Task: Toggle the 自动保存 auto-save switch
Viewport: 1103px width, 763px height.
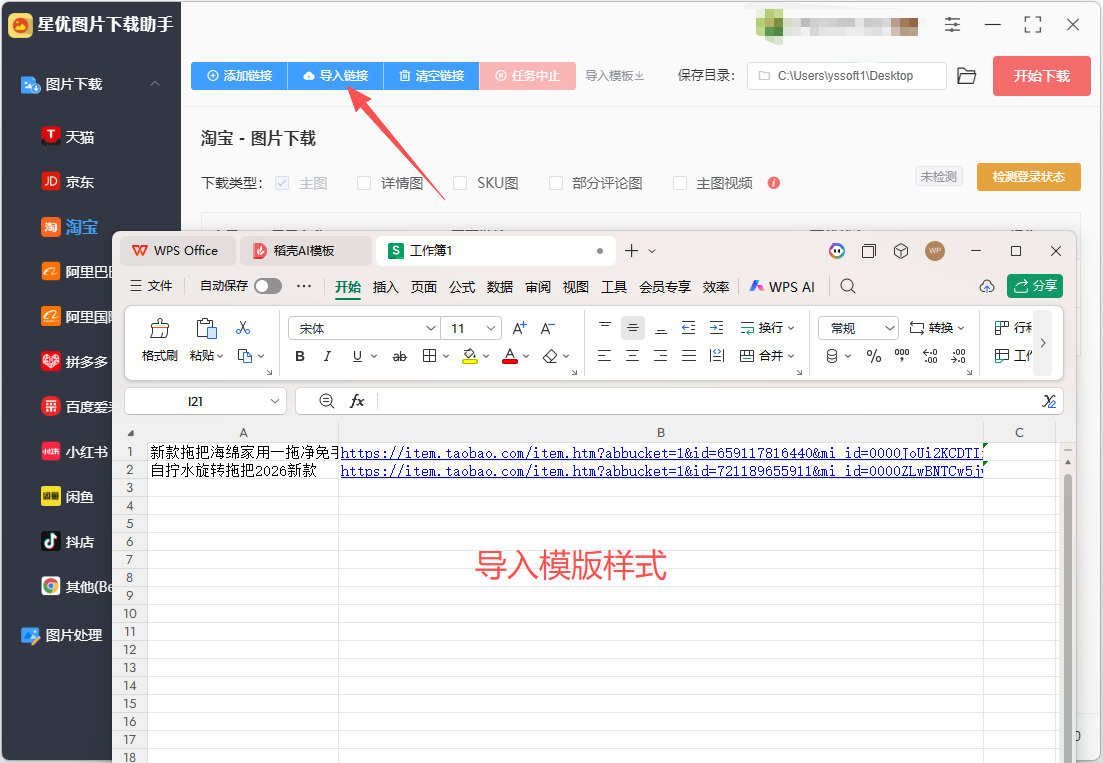Action: [268, 286]
